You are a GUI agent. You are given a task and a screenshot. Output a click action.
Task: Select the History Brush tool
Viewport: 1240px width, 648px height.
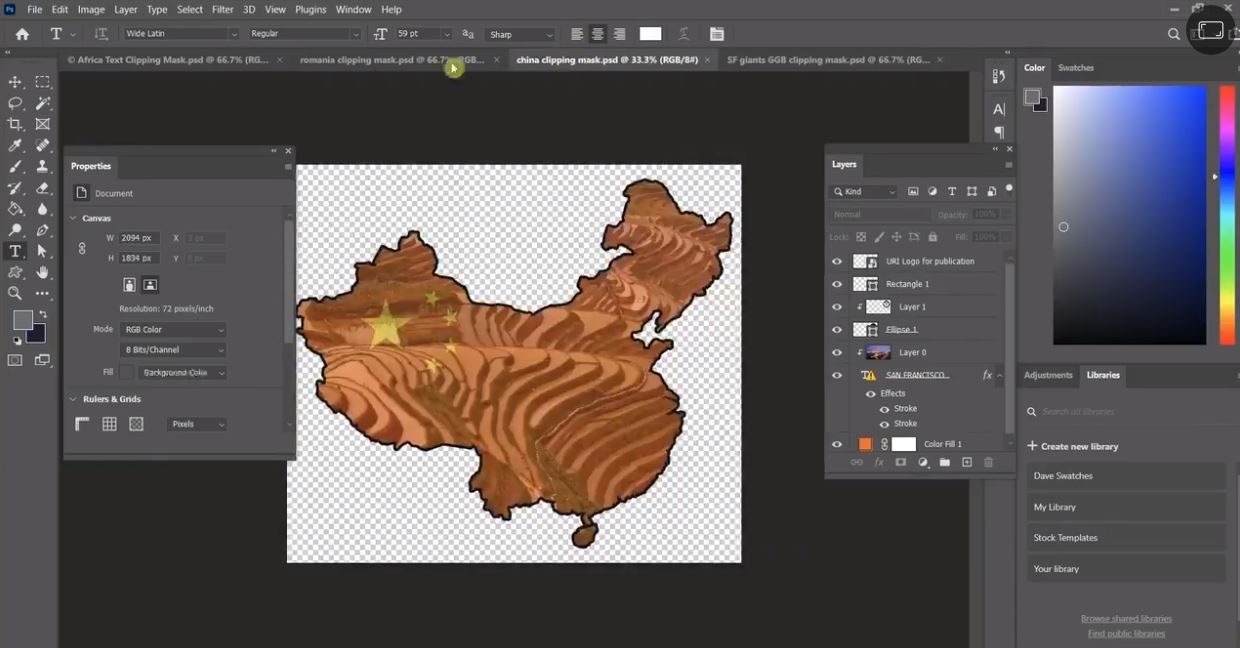[x=15, y=188]
